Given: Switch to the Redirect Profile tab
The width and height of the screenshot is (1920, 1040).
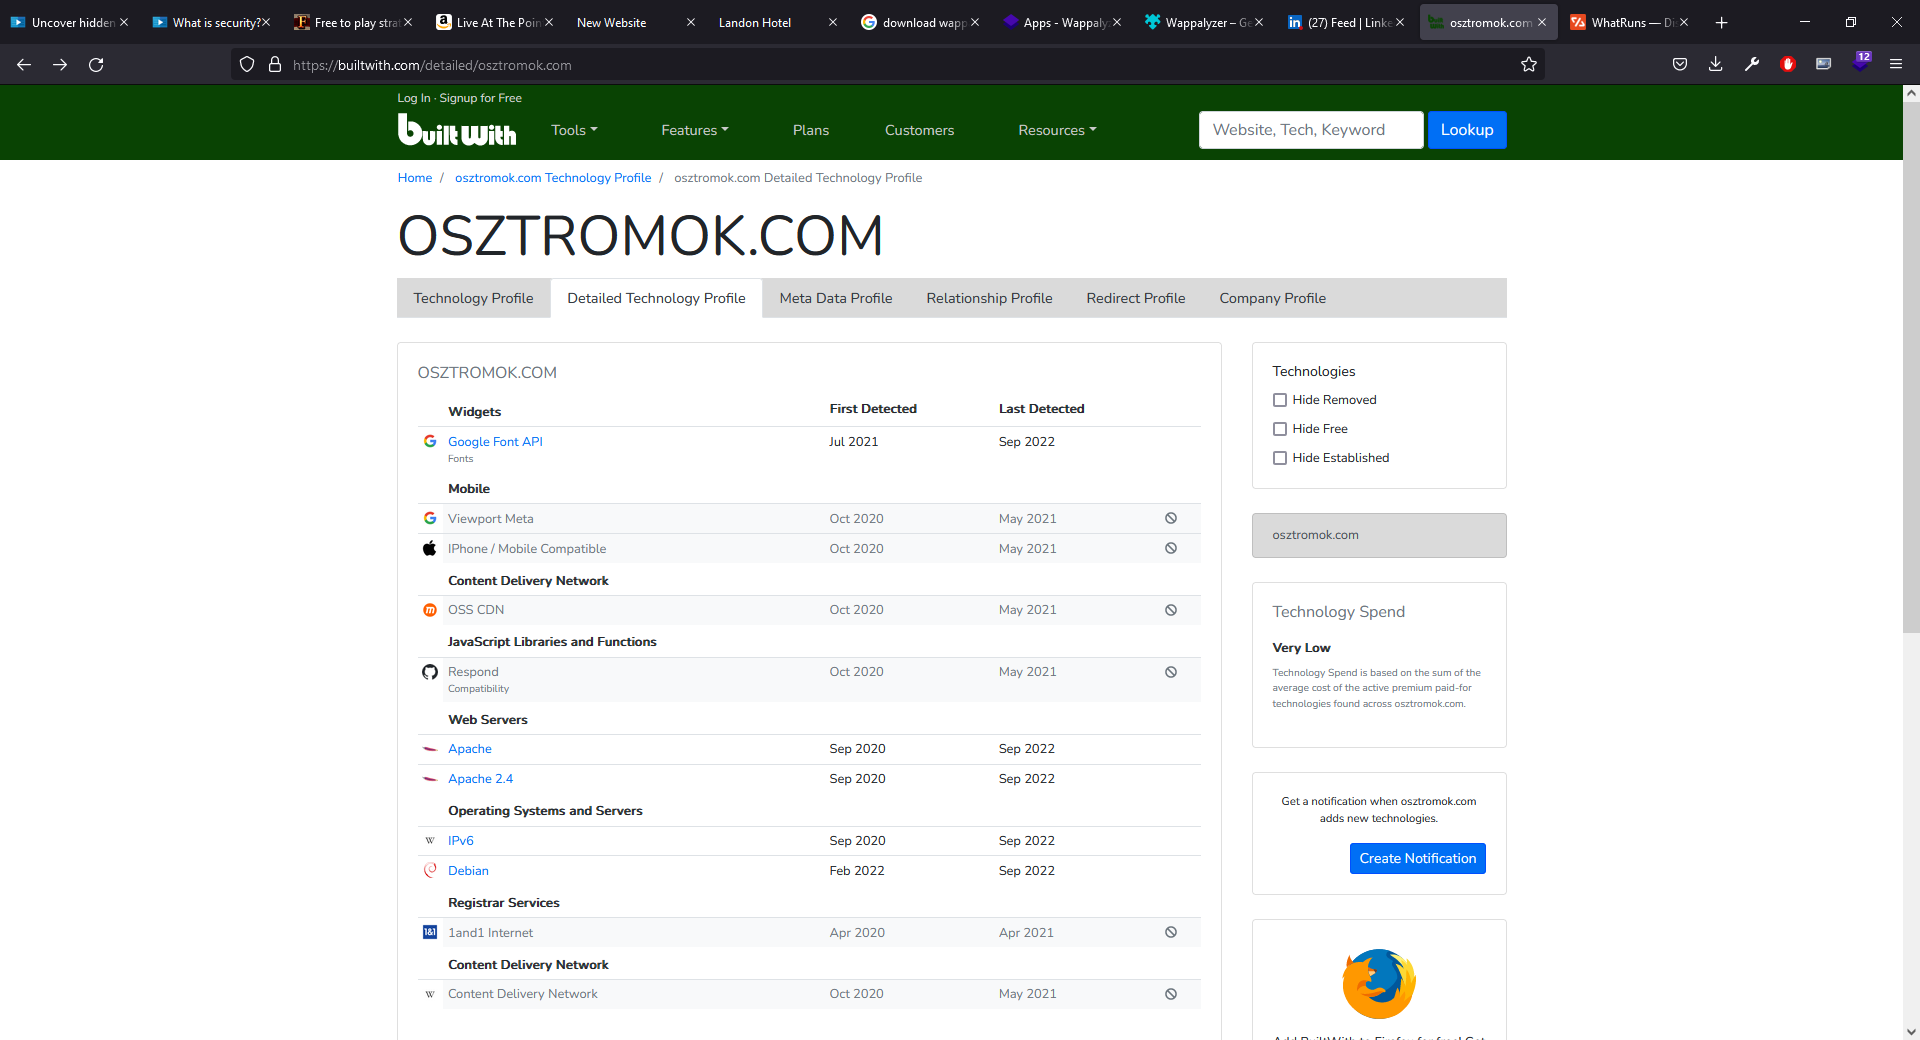Looking at the screenshot, I should coord(1136,298).
